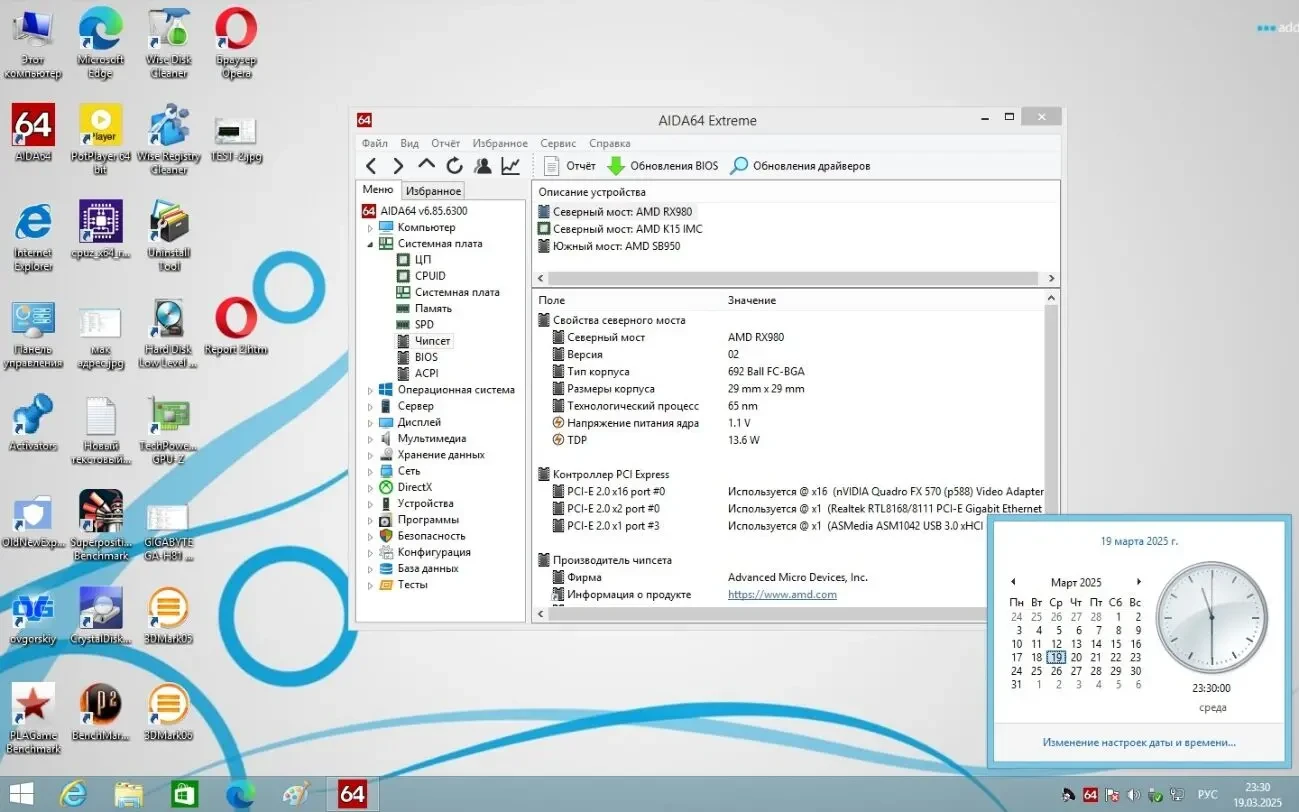Screen dimensions: 1299x812
Task: Launch the Отчёт toolbar button with the document icon
Action: click(570, 166)
